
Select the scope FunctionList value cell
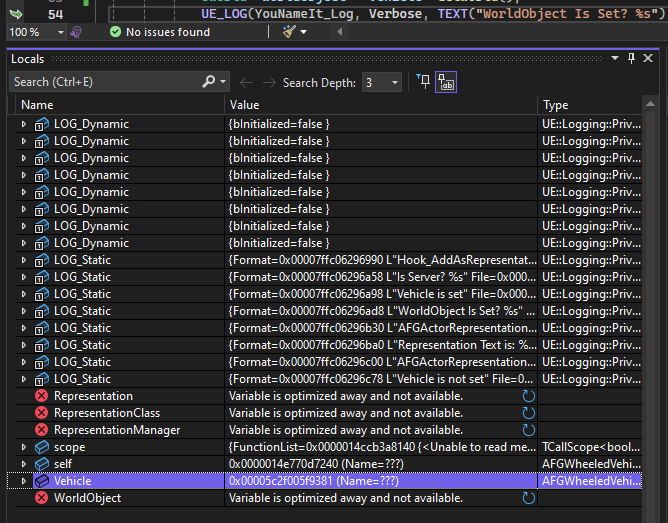coord(382,447)
